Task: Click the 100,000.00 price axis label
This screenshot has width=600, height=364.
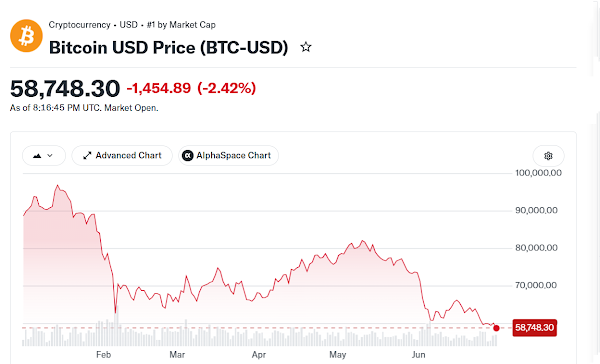Action: tap(538, 173)
